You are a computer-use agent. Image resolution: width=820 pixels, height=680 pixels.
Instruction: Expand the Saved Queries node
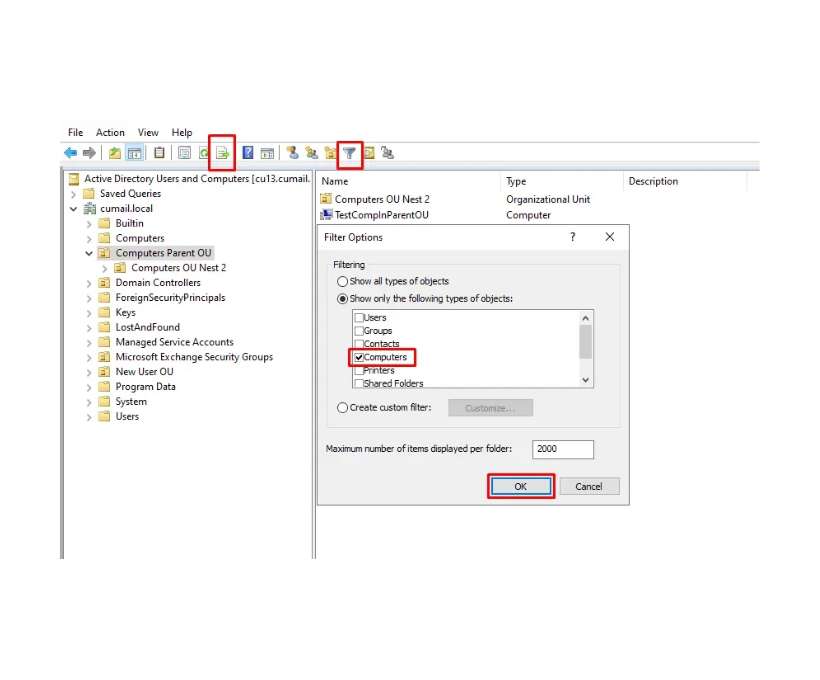[71, 193]
